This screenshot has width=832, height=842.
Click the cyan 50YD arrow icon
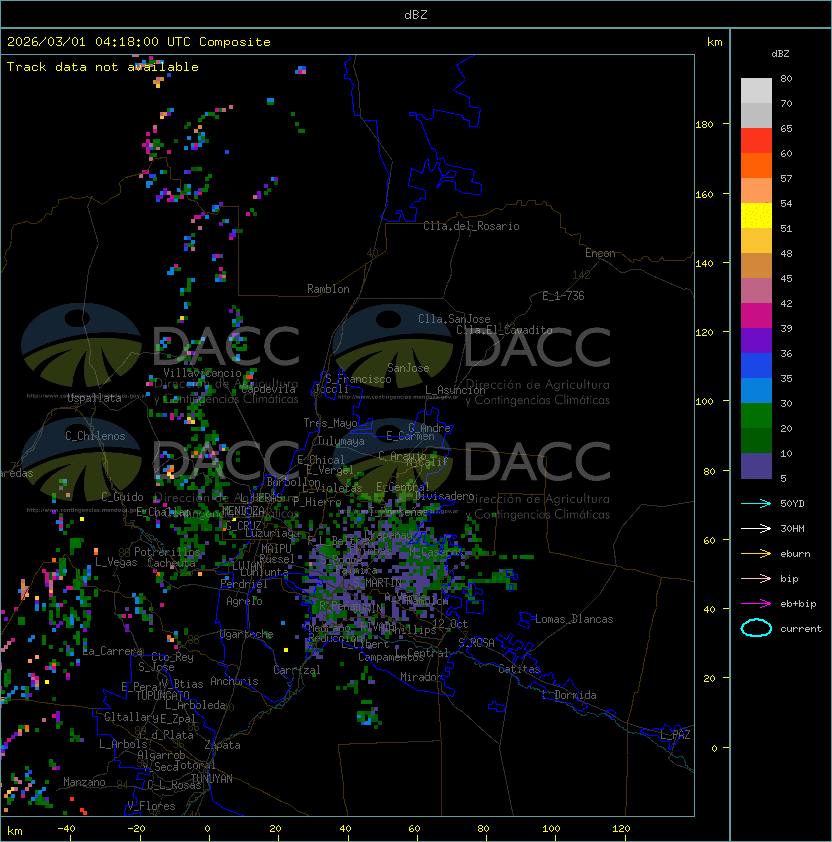756,503
